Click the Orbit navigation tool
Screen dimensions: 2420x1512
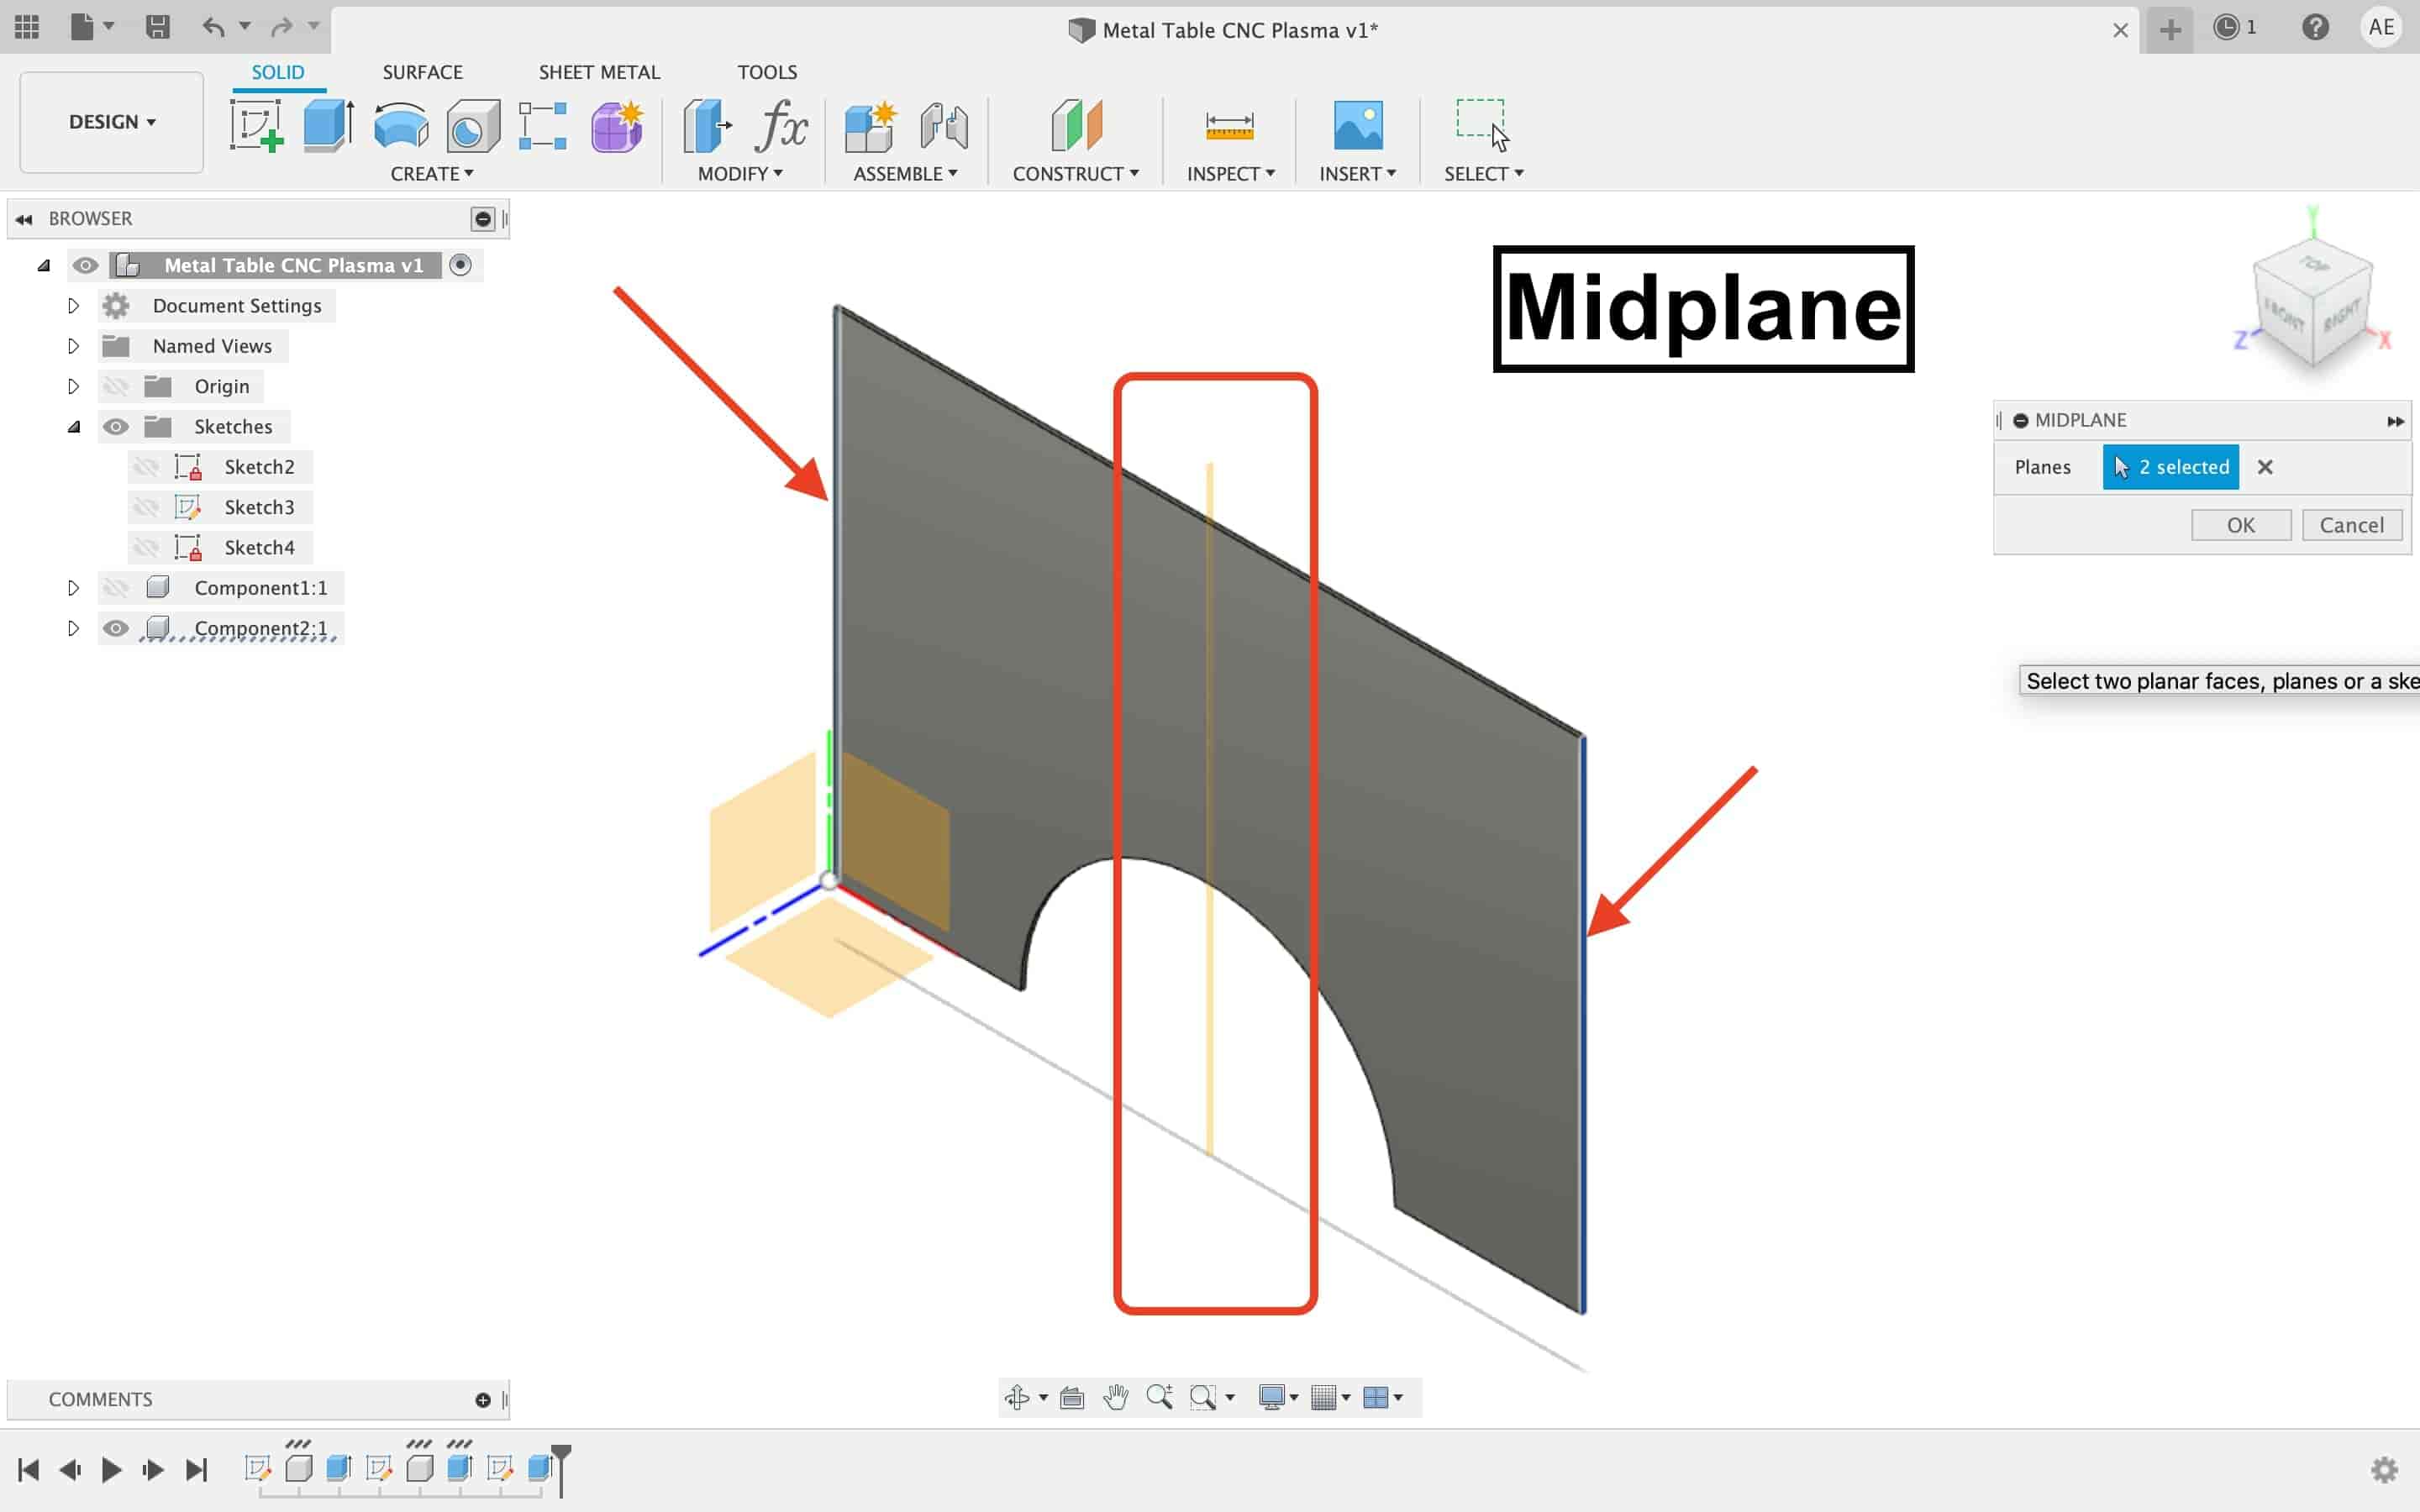[1017, 1397]
